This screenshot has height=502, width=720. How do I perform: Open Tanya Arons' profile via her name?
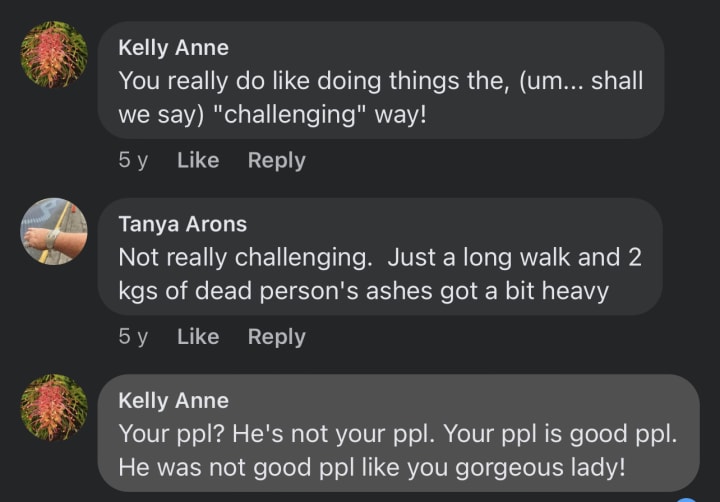(180, 223)
